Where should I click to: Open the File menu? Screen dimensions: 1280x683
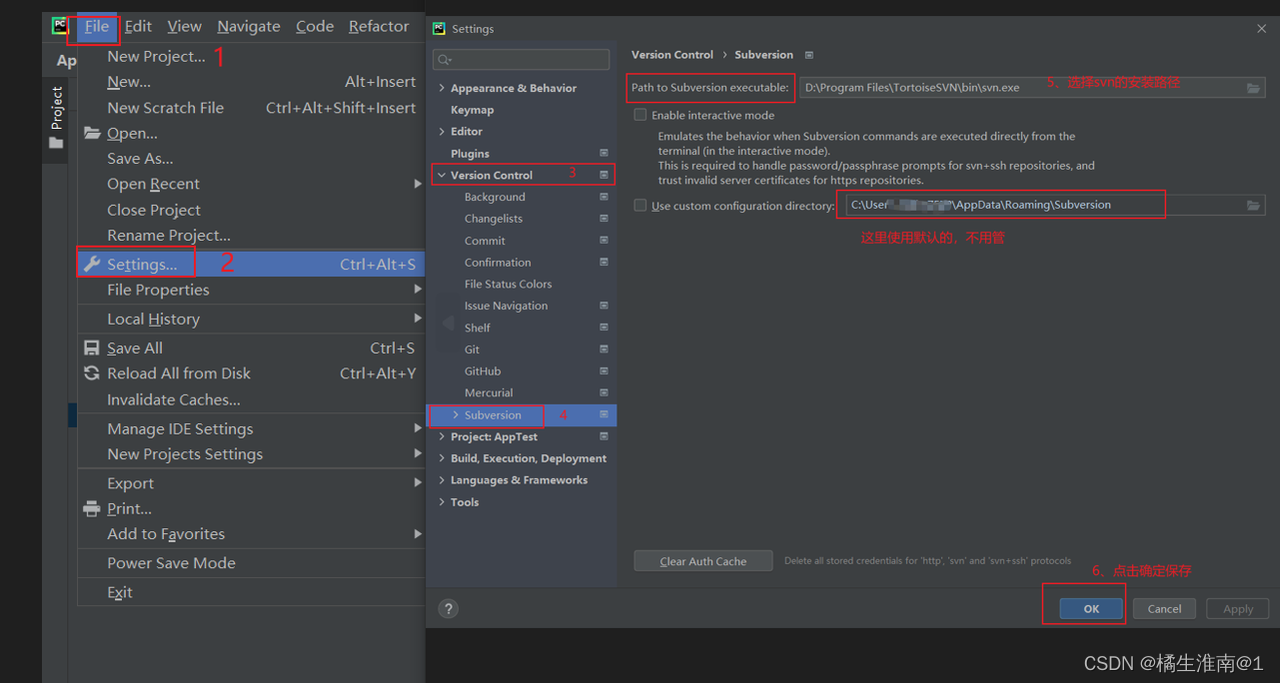click(x=97, y=26)
